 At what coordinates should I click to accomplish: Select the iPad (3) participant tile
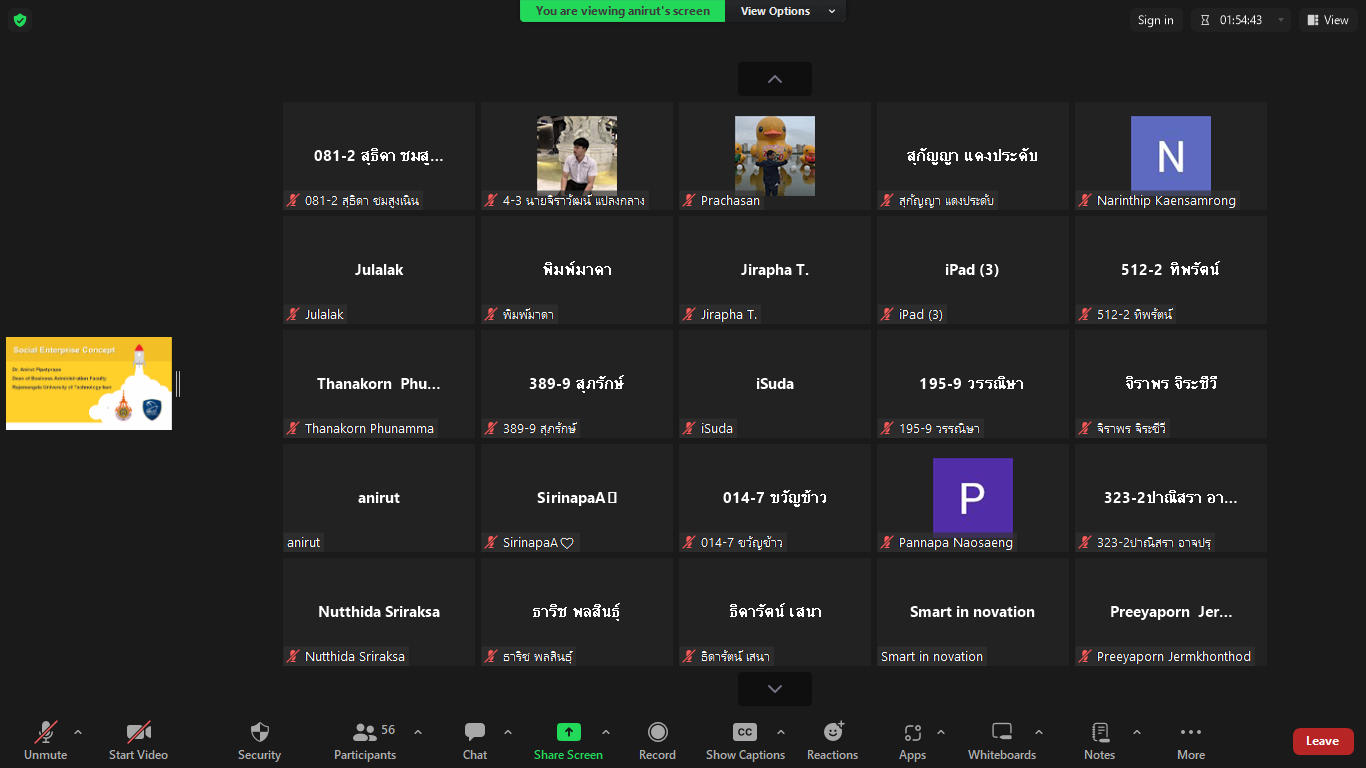point(973,270)
